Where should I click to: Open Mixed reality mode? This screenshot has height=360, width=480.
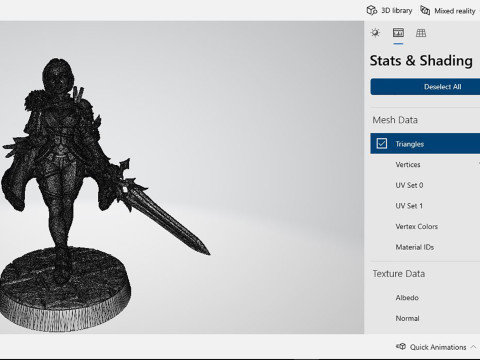point(448,11)
